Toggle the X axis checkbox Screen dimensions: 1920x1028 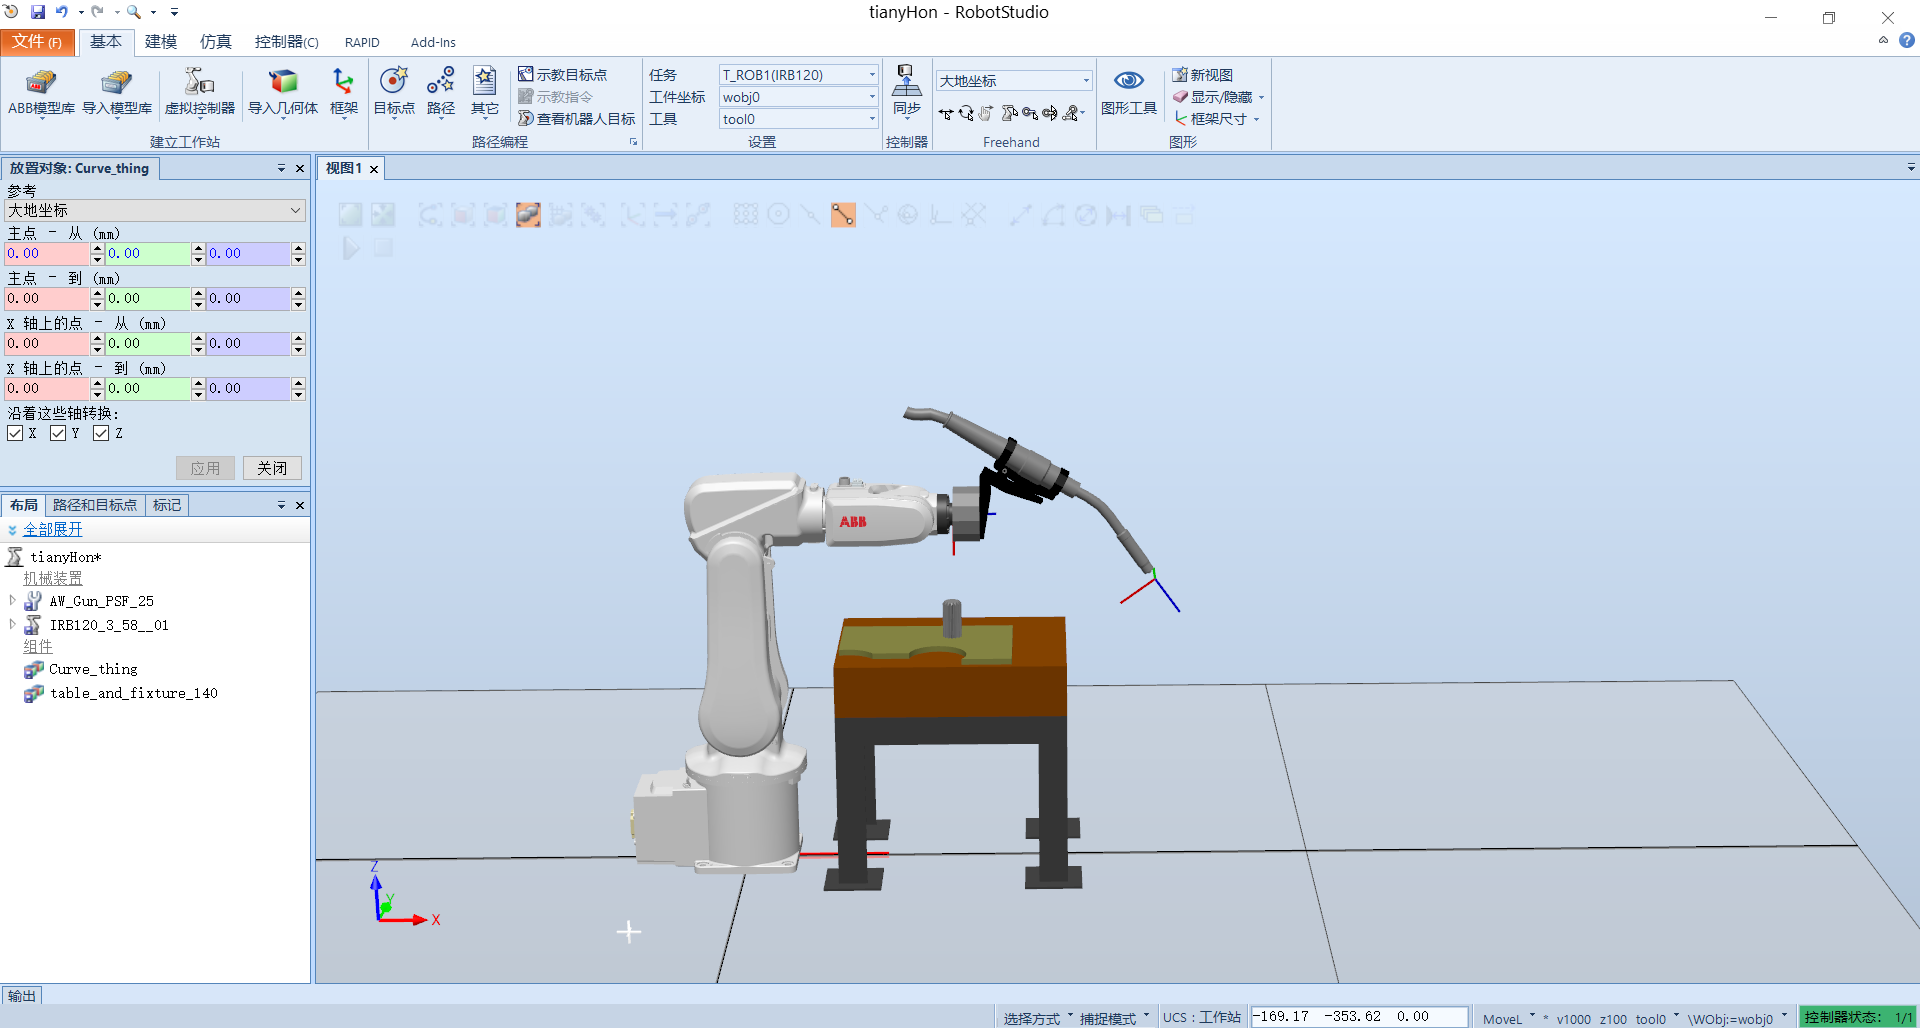coord(15,433)
